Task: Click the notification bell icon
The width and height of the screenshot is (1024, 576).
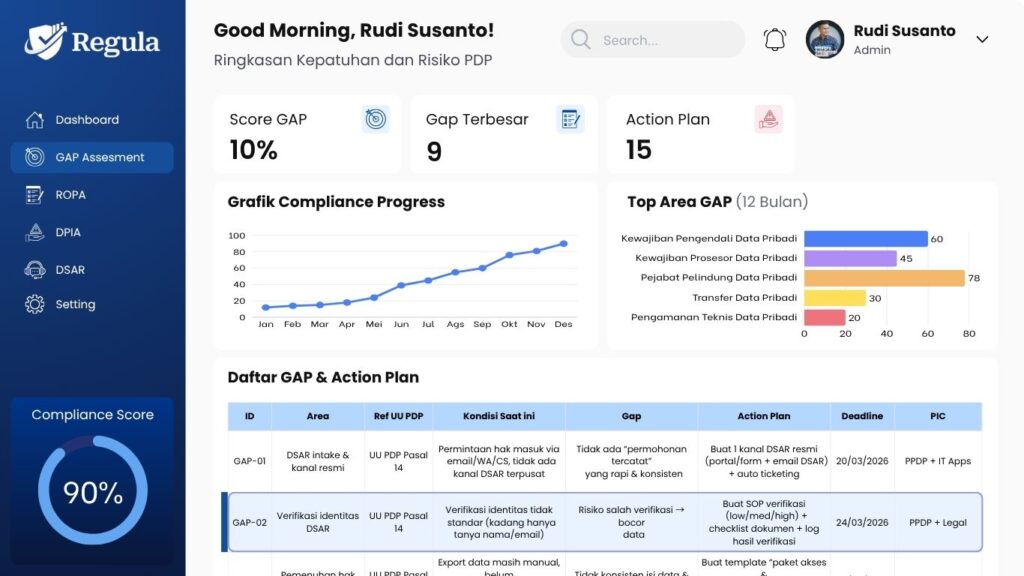Action: (775, 40)
